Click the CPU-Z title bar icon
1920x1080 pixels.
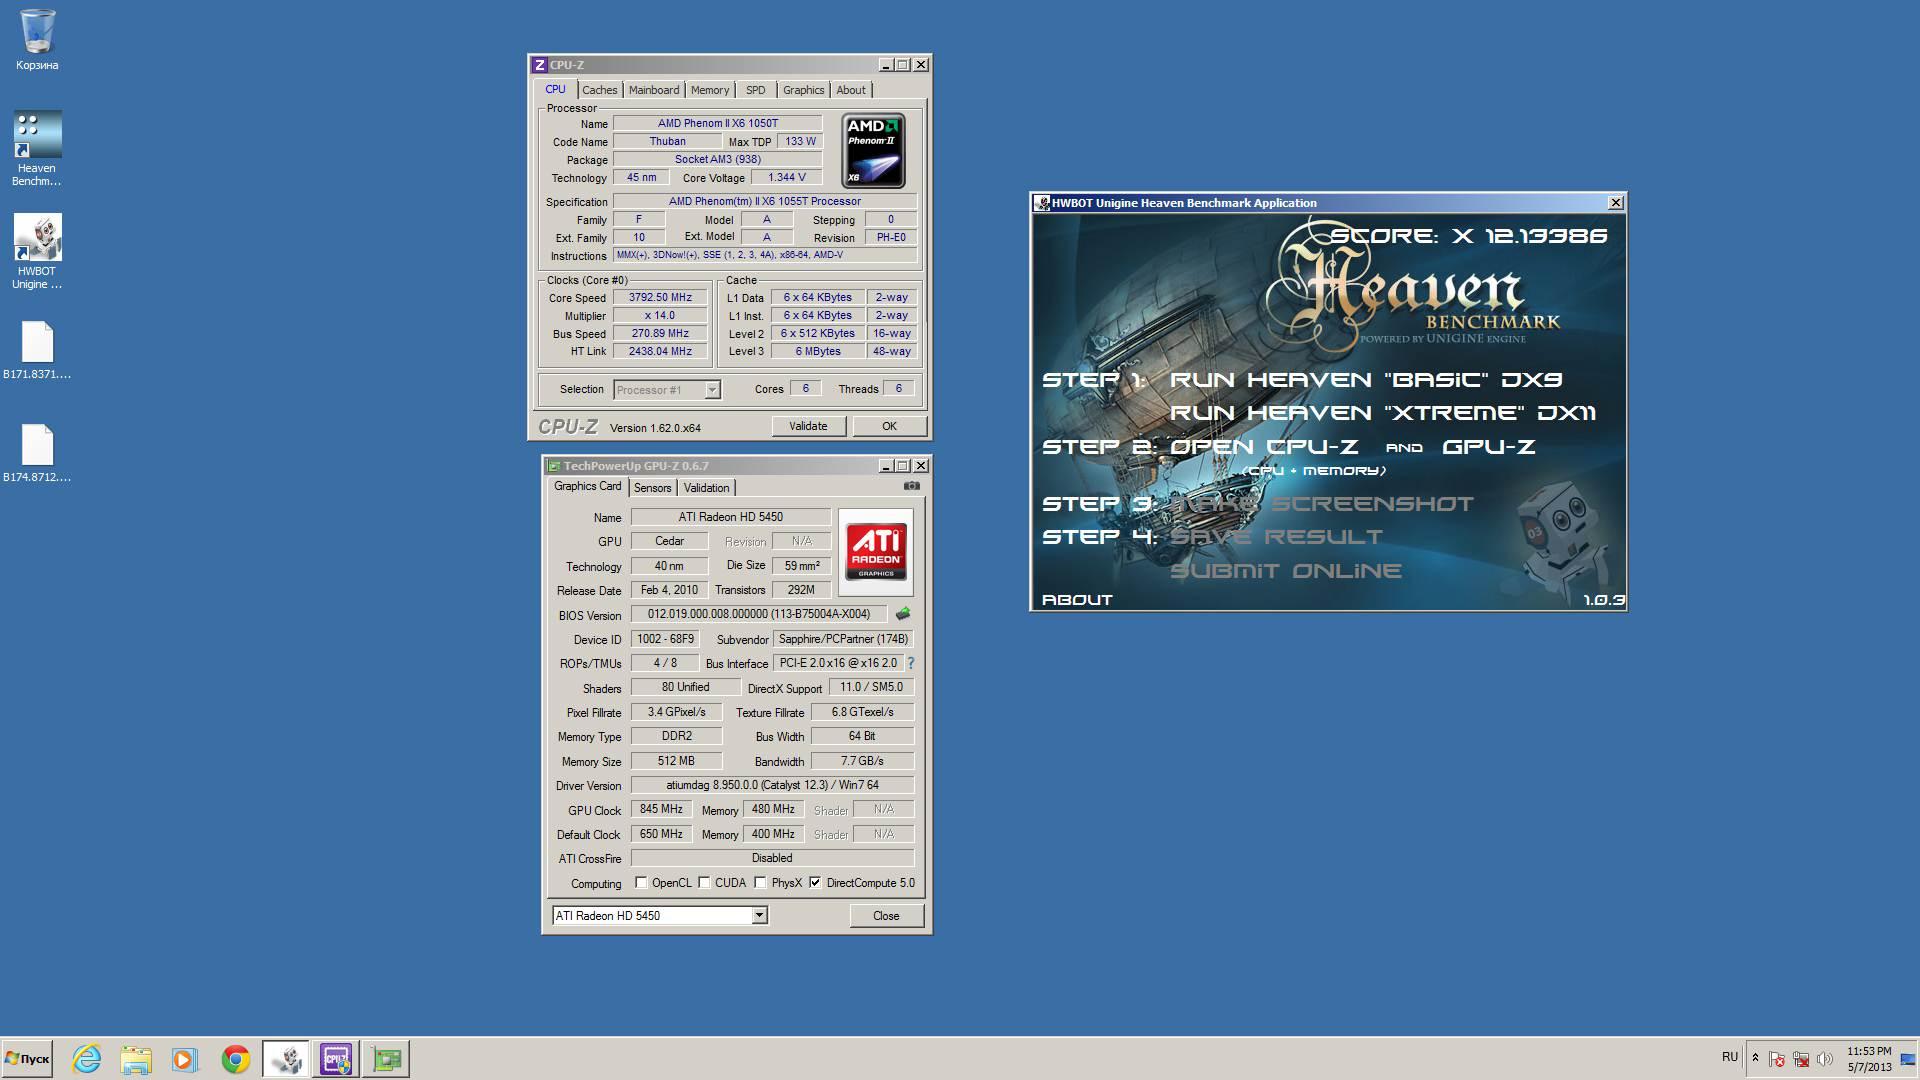point(540,65)
